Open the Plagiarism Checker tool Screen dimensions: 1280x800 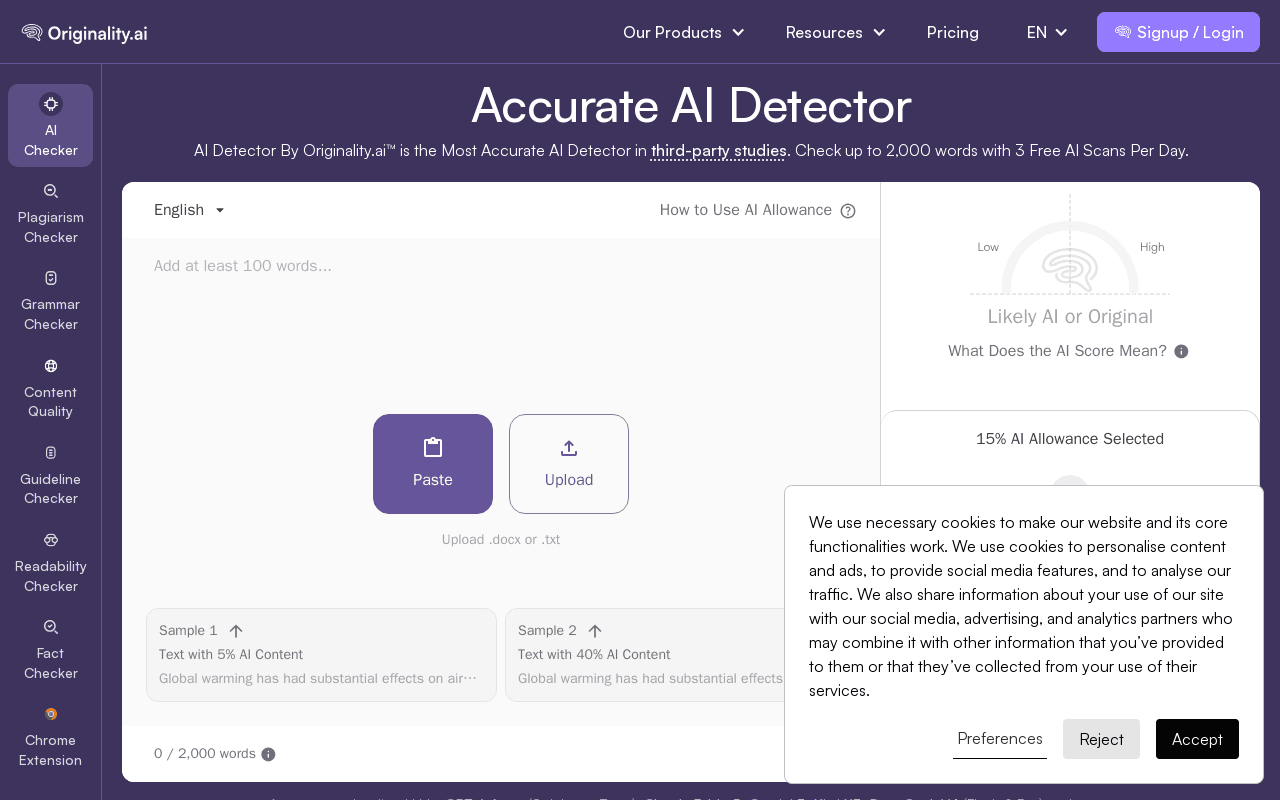[51, 214]
